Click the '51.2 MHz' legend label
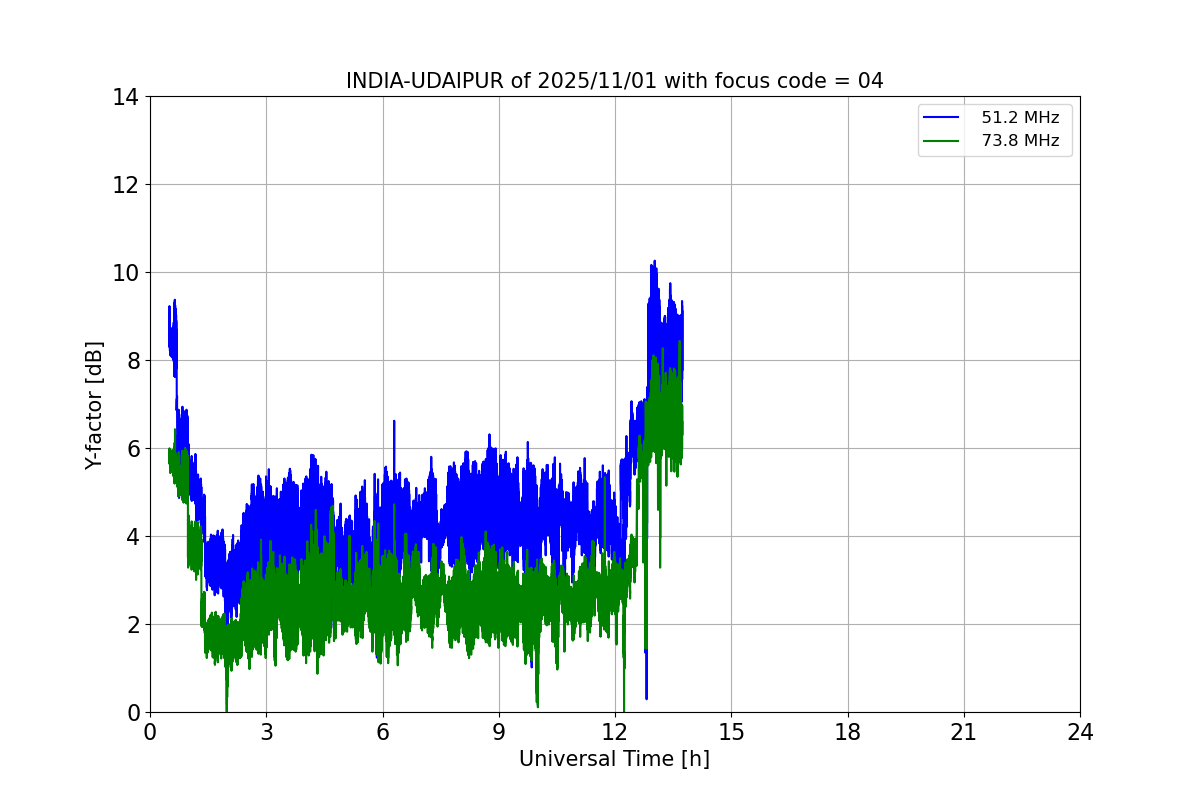 click(1020, 117)
